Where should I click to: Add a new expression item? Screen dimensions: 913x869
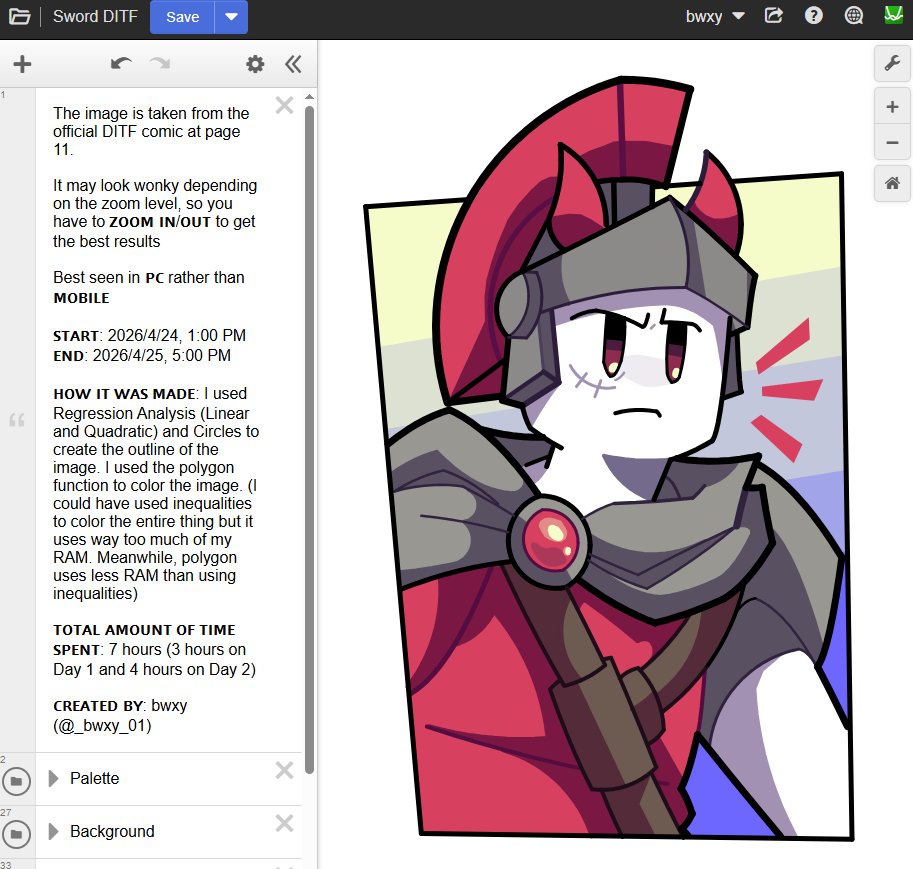point(22,64)
